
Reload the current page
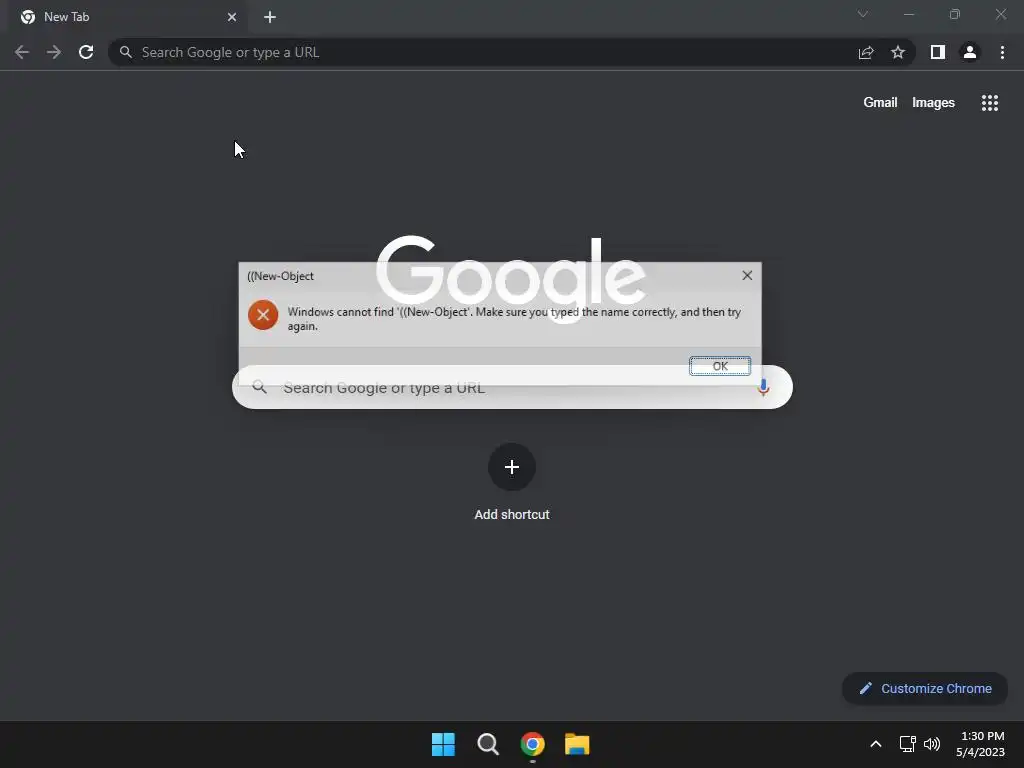click(x=86, y=52)
